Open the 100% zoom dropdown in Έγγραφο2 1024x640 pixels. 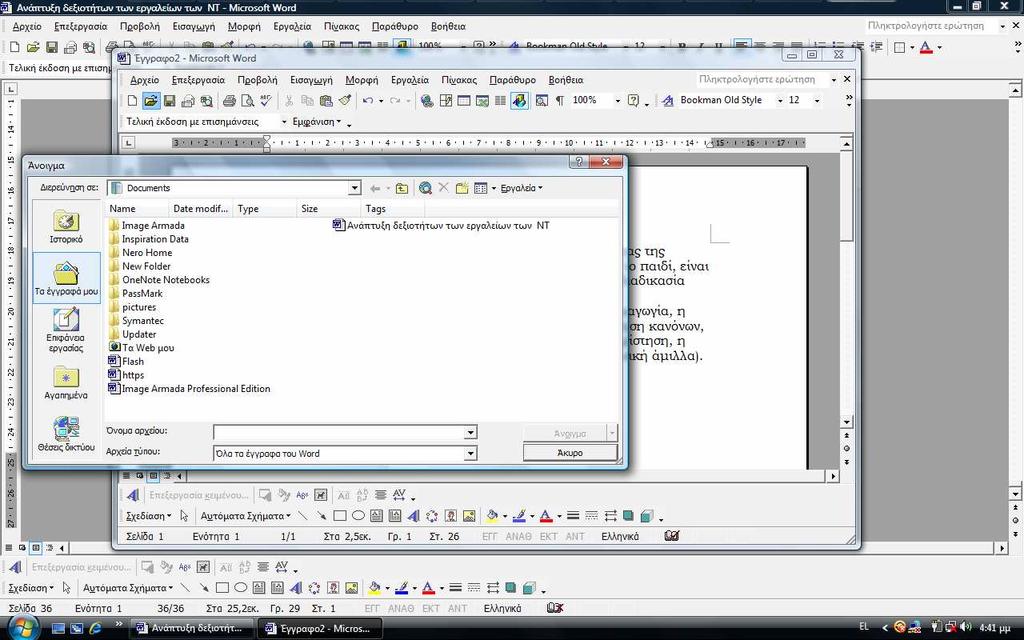617,101
